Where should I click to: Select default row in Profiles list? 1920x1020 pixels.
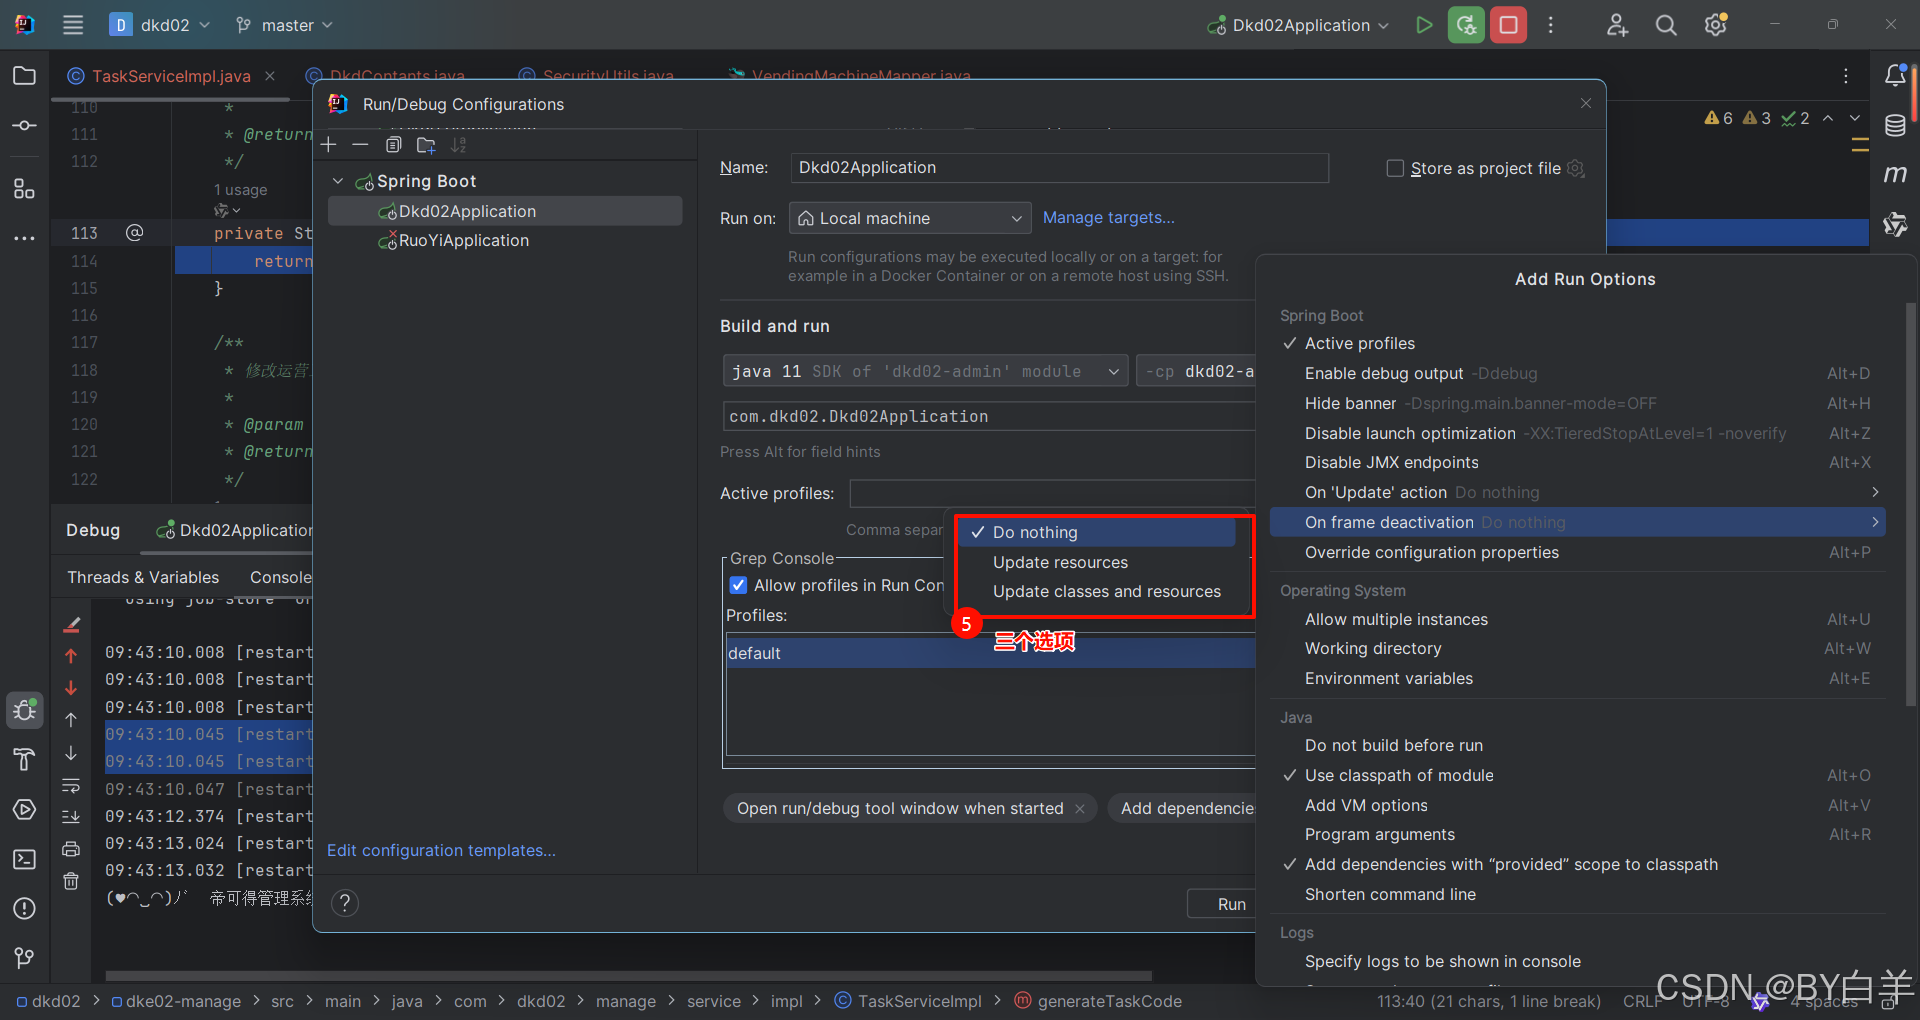(990, 653)
